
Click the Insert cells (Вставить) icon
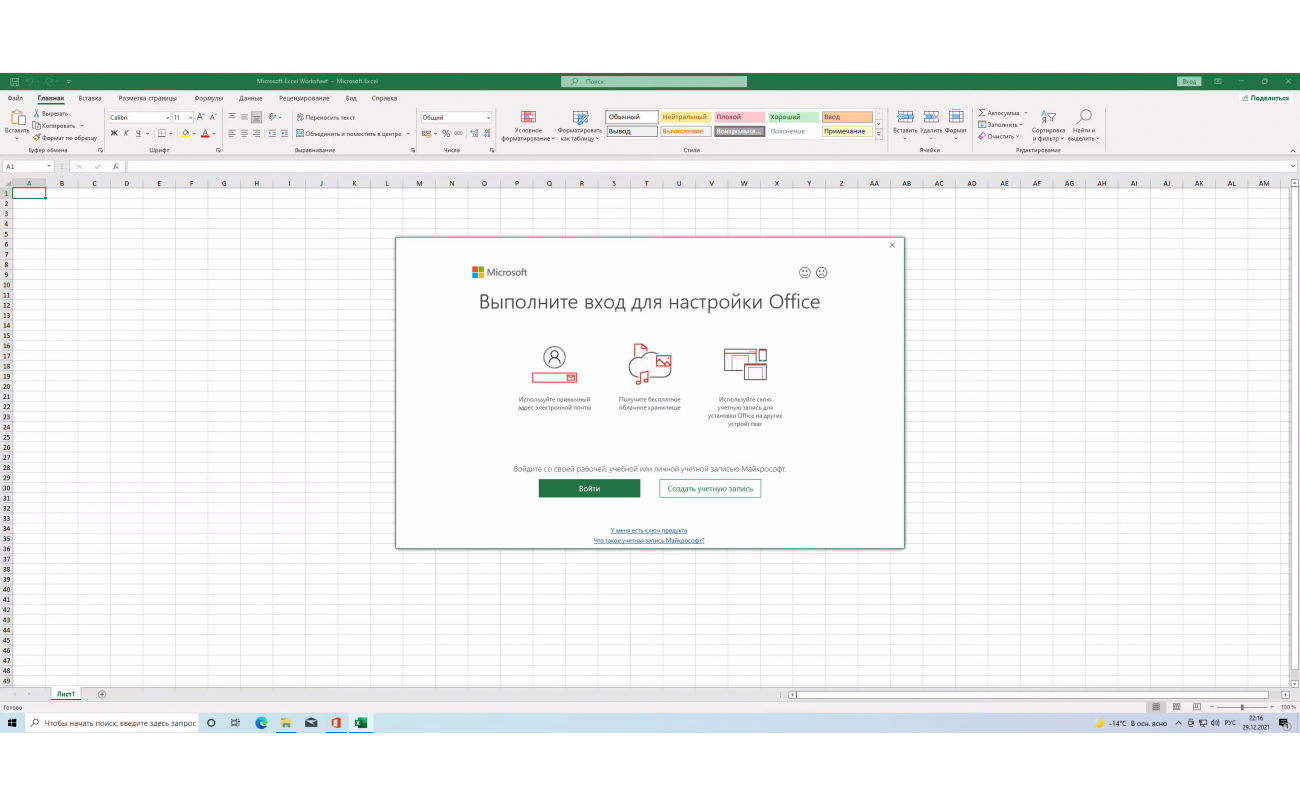click(x=905, y=117)
